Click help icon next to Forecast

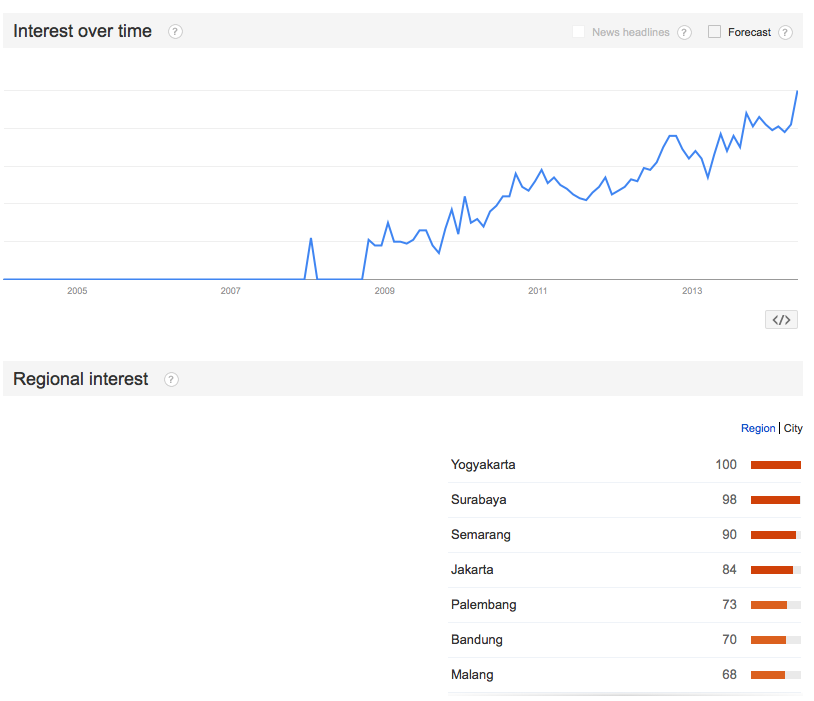(785, 32)
